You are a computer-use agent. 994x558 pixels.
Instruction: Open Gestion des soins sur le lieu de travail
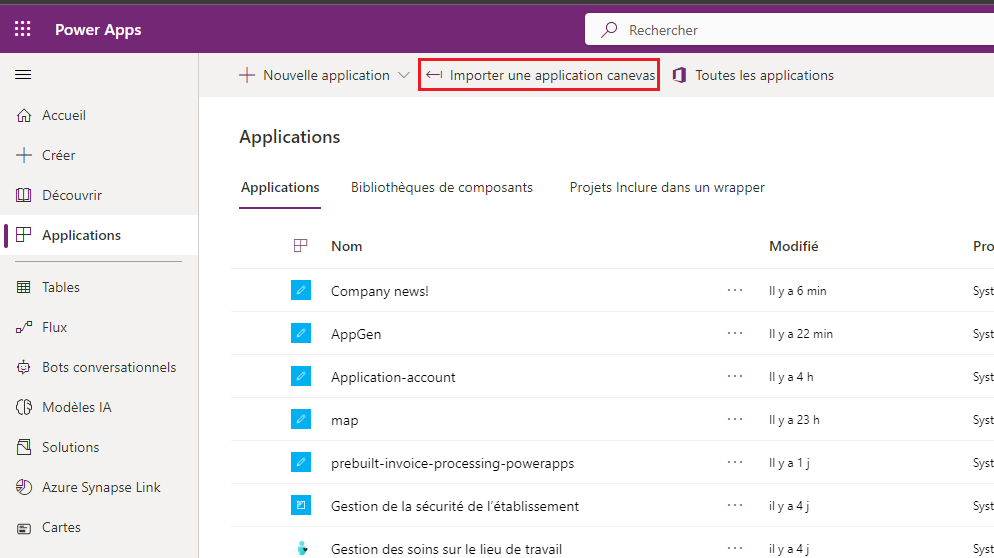point(447,549)
